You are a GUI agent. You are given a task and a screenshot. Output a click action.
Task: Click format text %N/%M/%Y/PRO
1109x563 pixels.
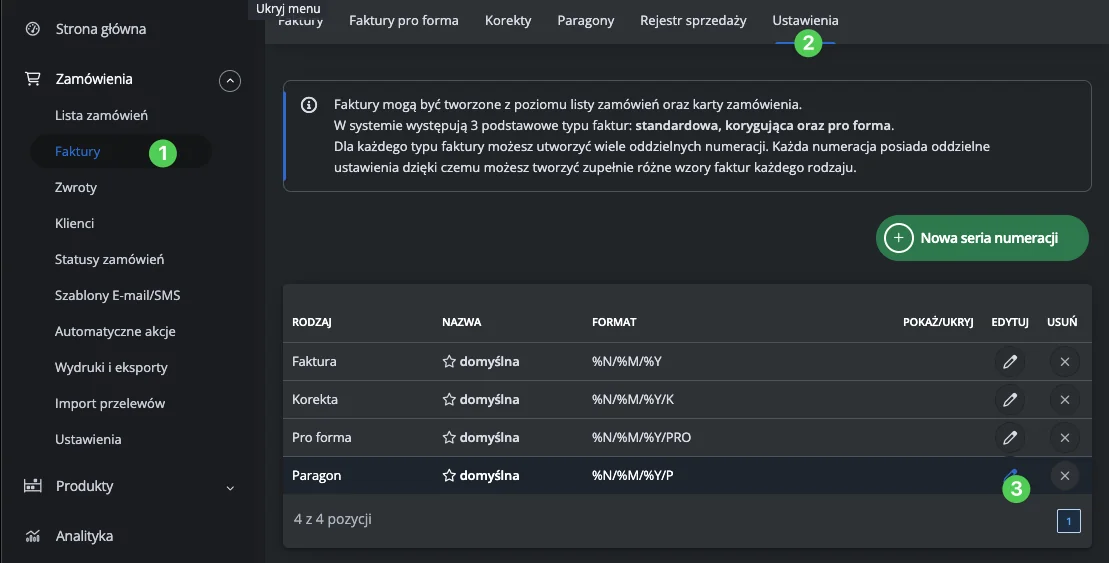(x=641, y=438)
